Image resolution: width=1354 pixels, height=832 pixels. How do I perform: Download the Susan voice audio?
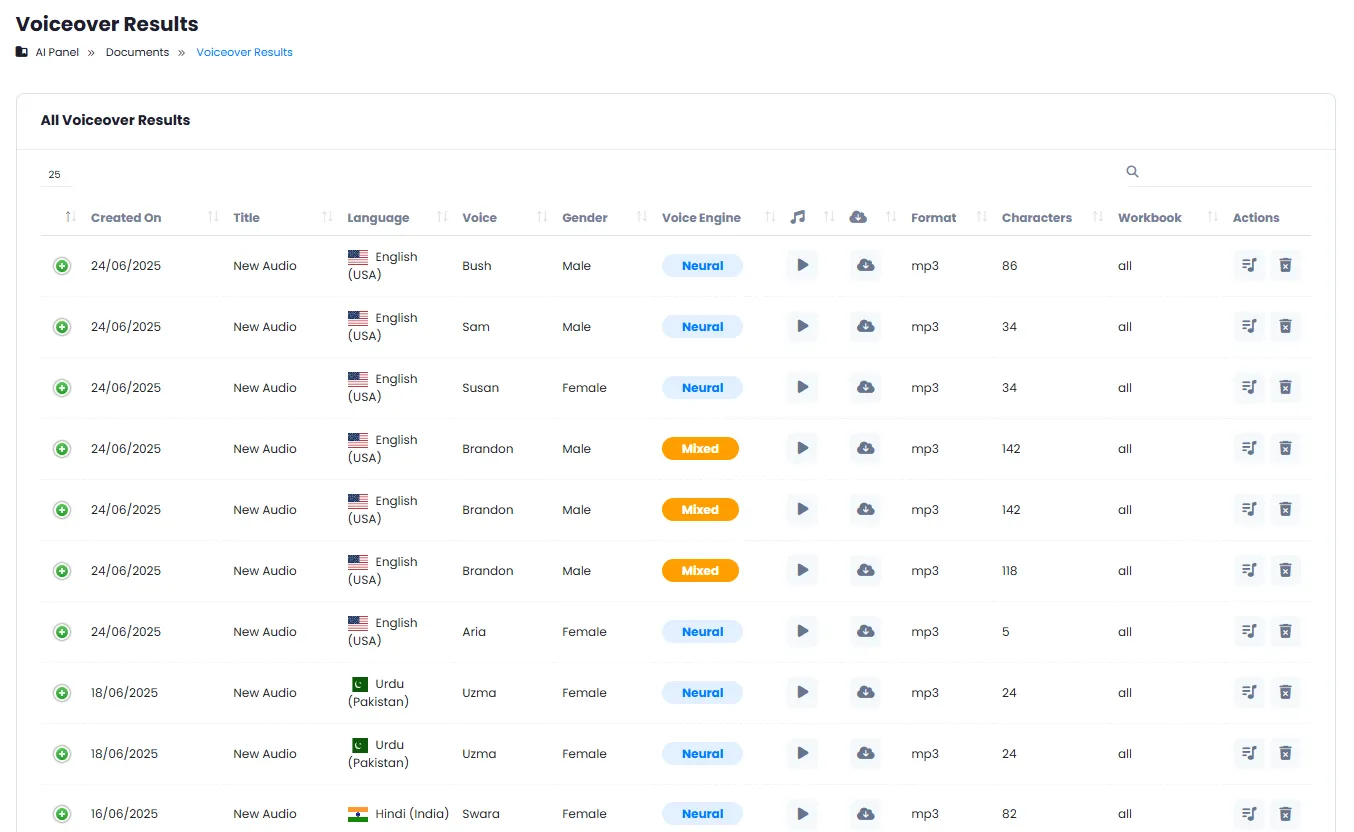coord(866,388)
